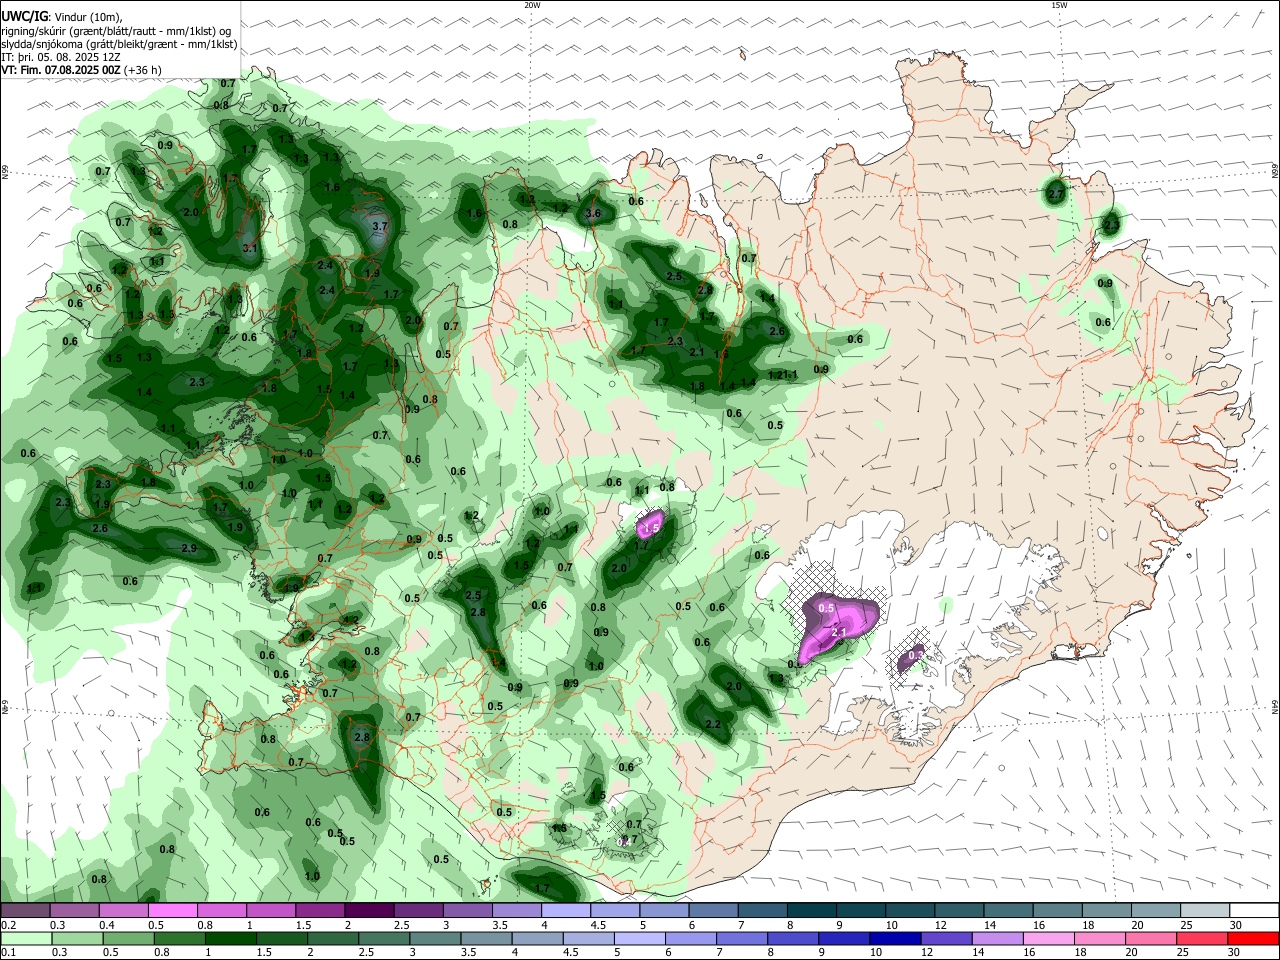The width and height of the screenshot is (1280, 960).
Task: Click the 'slydda/snjókoma' description line
Action: click(119, 44)
